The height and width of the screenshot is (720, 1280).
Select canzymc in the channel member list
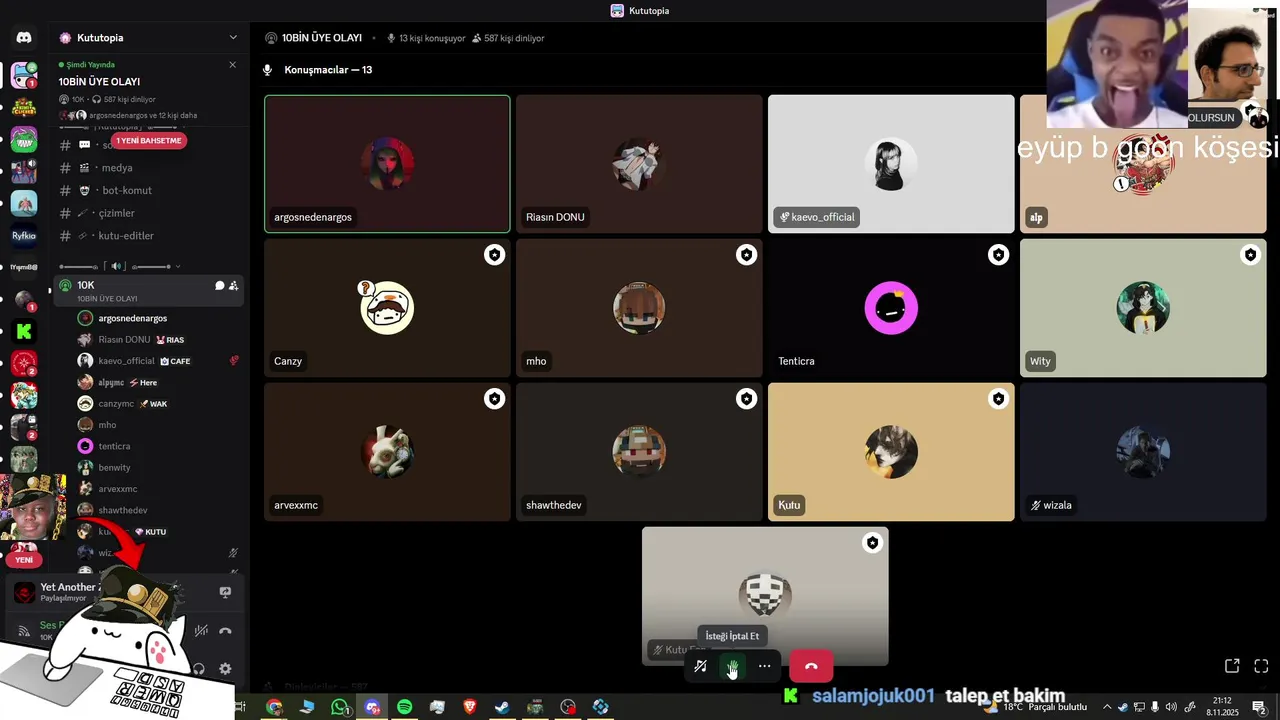[x=158, y=404]
